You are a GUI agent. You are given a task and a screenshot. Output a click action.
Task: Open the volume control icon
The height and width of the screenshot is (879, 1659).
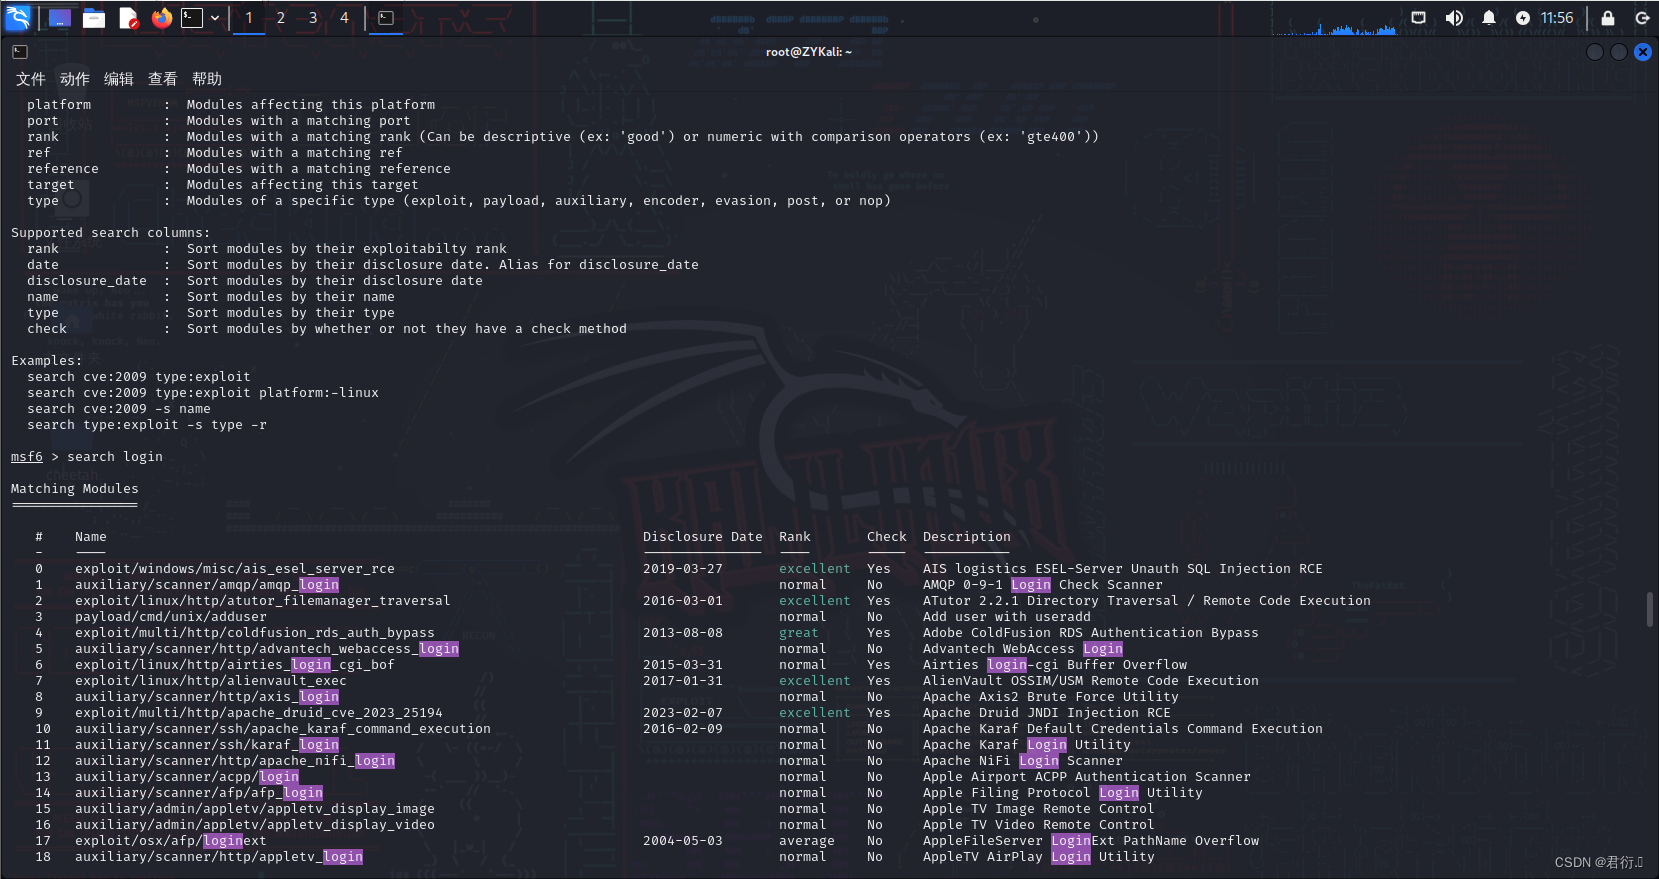tap(1454, 18)
